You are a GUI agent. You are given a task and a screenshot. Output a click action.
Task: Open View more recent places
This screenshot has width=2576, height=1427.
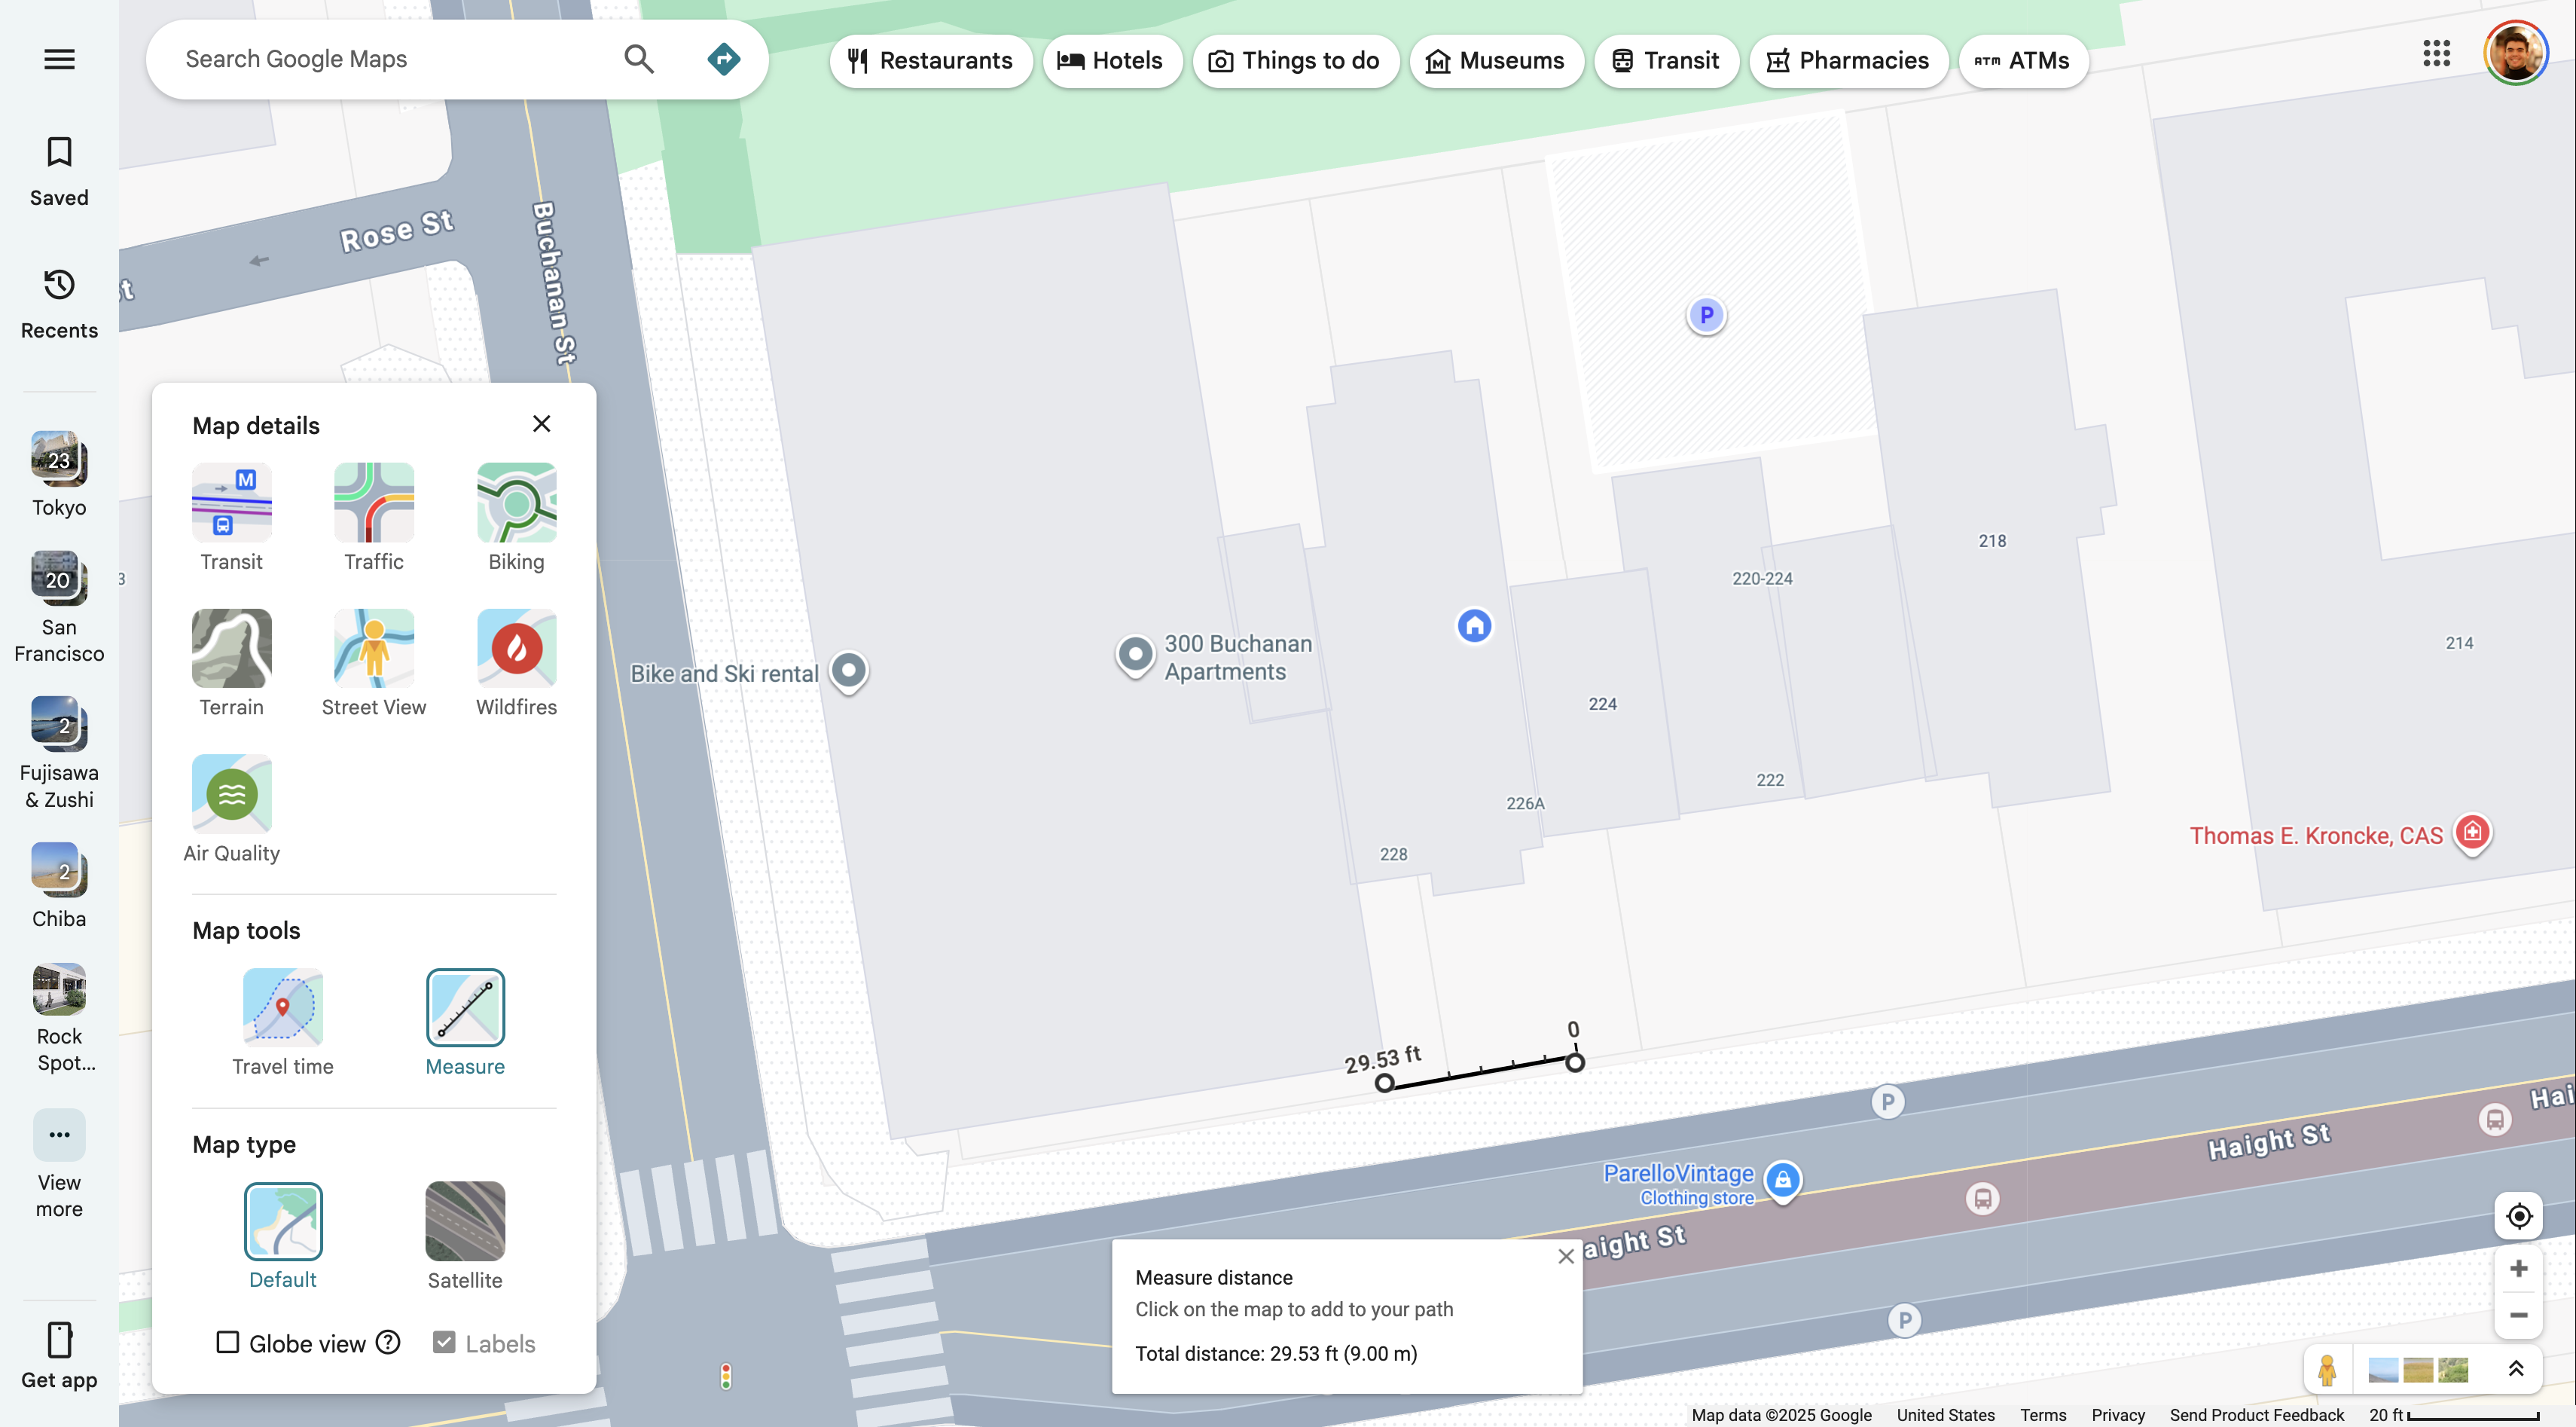click(59, 1136)
